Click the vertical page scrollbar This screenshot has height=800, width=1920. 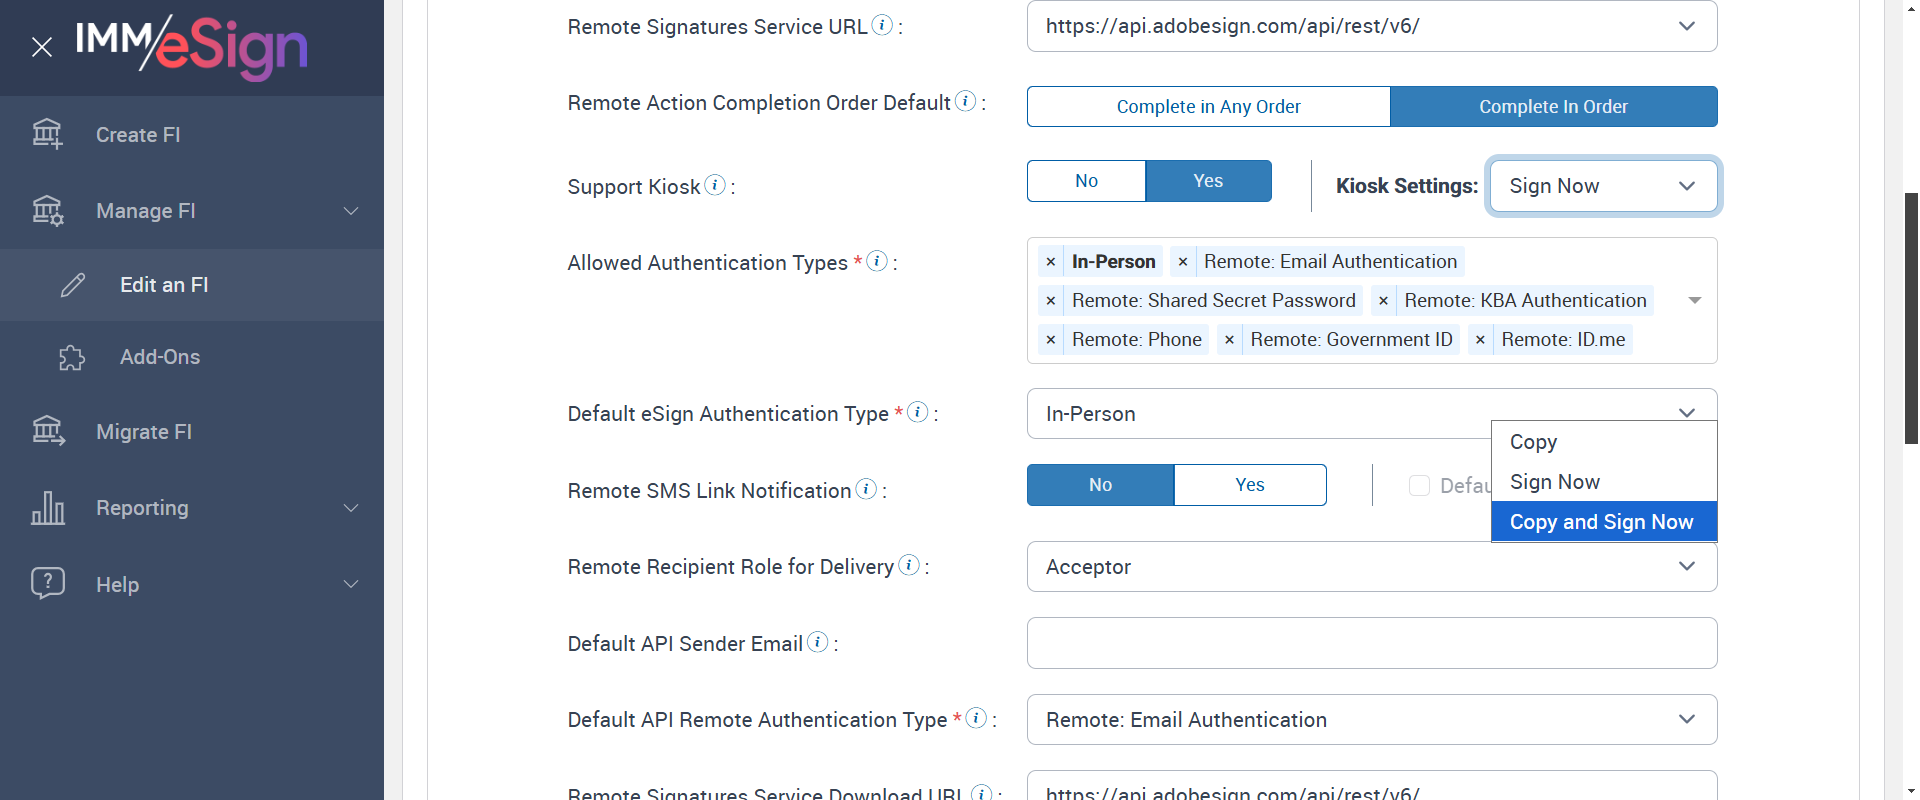coord(1911,320)
